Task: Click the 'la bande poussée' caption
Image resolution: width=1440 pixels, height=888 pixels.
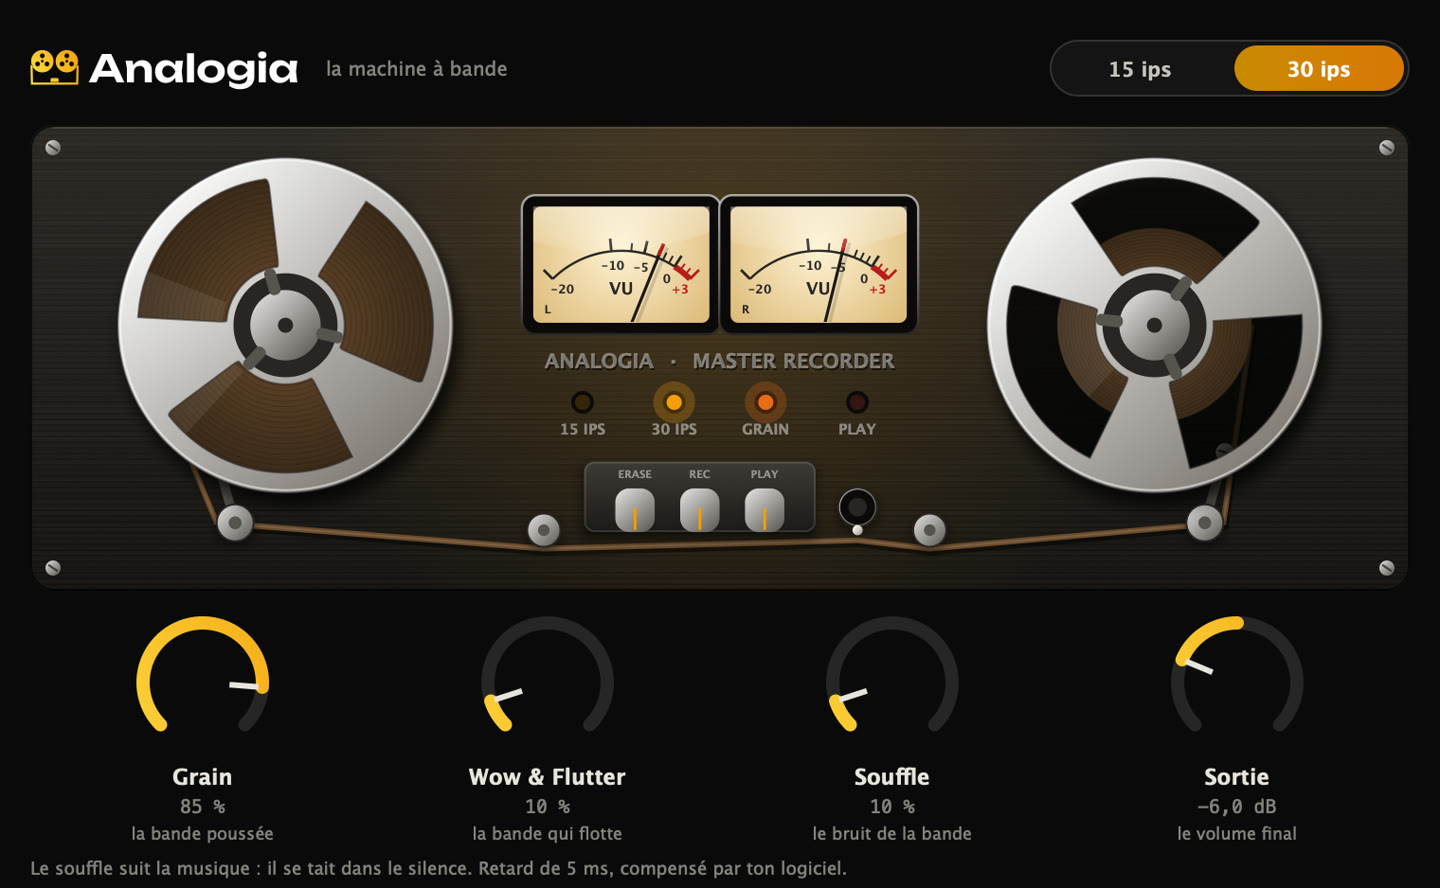Action: click(203, 833)
